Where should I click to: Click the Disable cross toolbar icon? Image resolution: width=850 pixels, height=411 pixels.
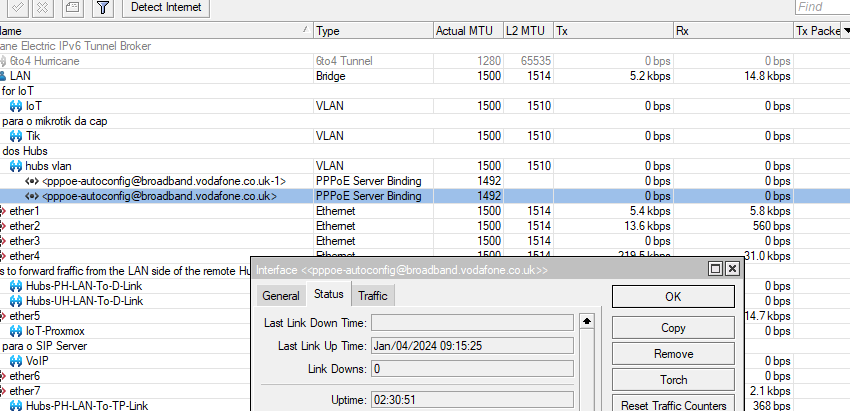coord(44,8)
